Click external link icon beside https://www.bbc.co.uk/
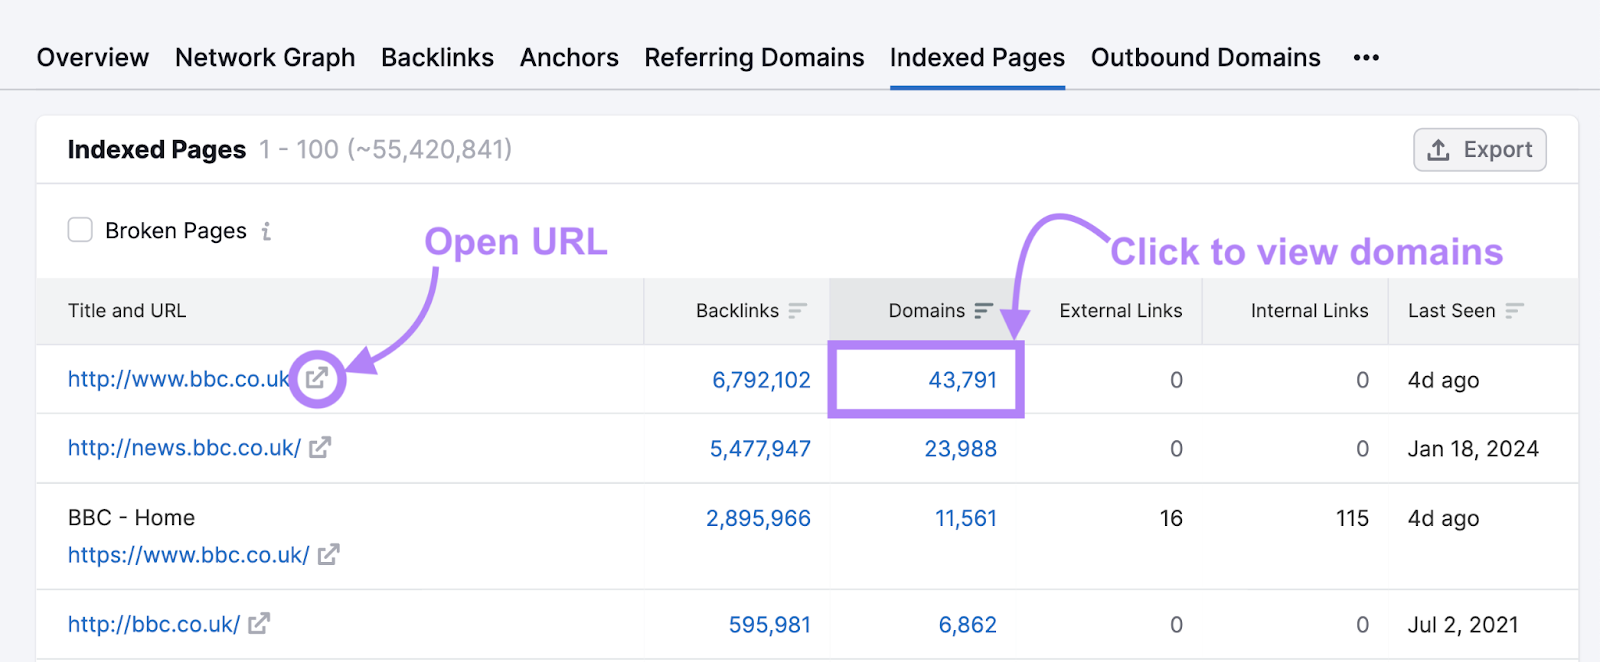 tap(329, 554)
